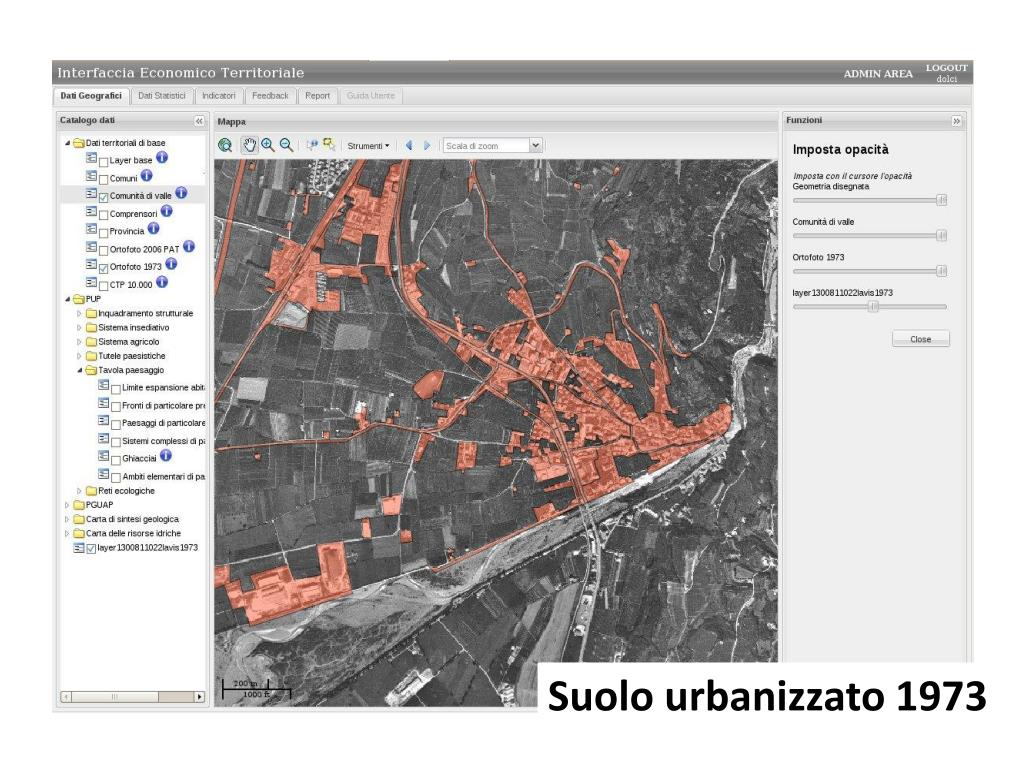The height and width of the screenshot is (768, 1024).
Task: Open the Indicatori tab
Action: click(218, 96)
